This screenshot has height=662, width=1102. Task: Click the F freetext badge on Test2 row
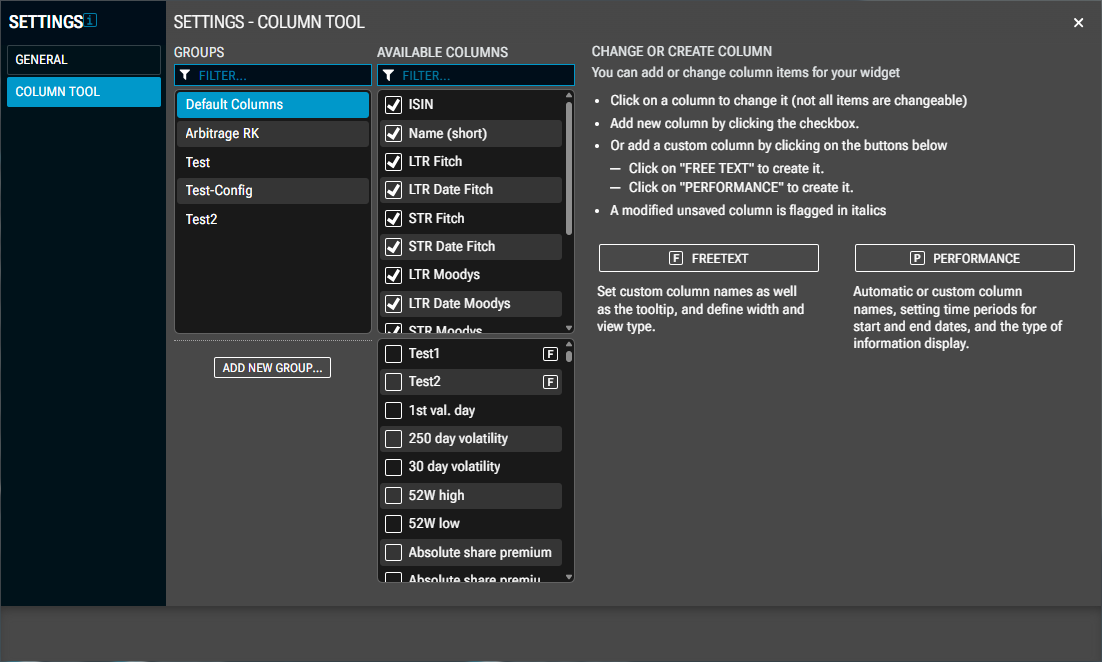click(x=550, y=382)
